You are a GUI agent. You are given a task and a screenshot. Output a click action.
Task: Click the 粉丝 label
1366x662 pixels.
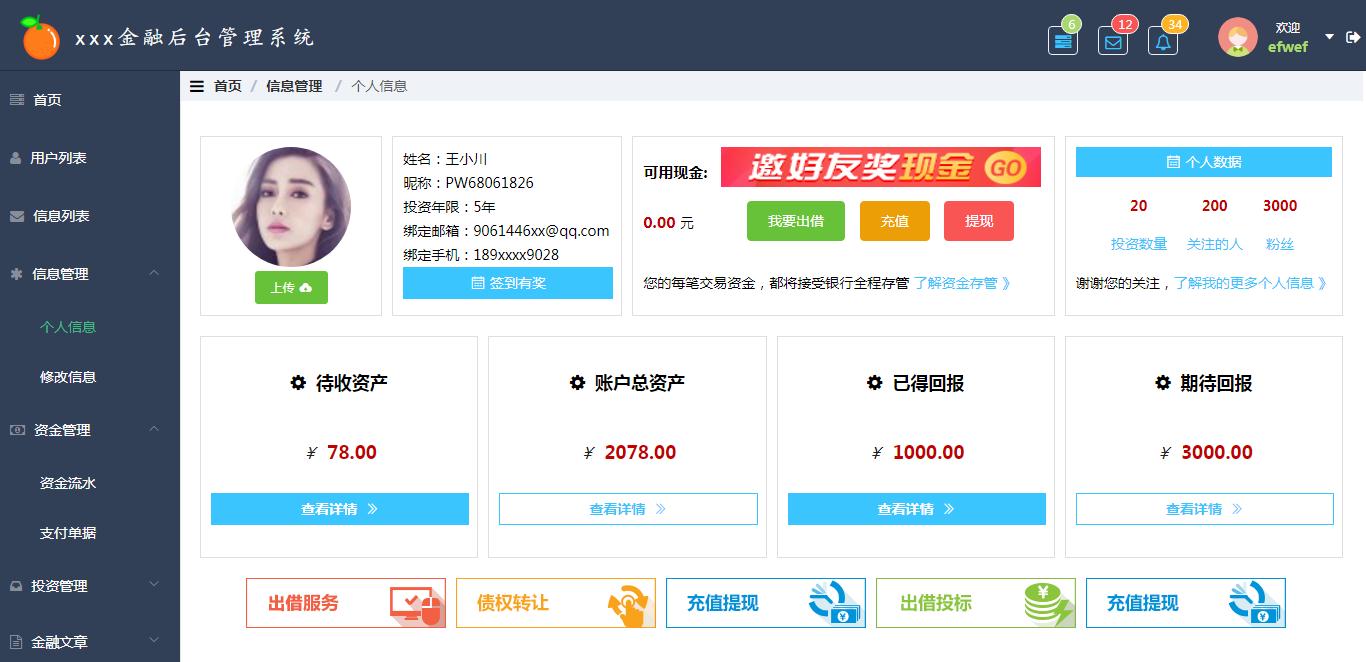point(1280,244)
